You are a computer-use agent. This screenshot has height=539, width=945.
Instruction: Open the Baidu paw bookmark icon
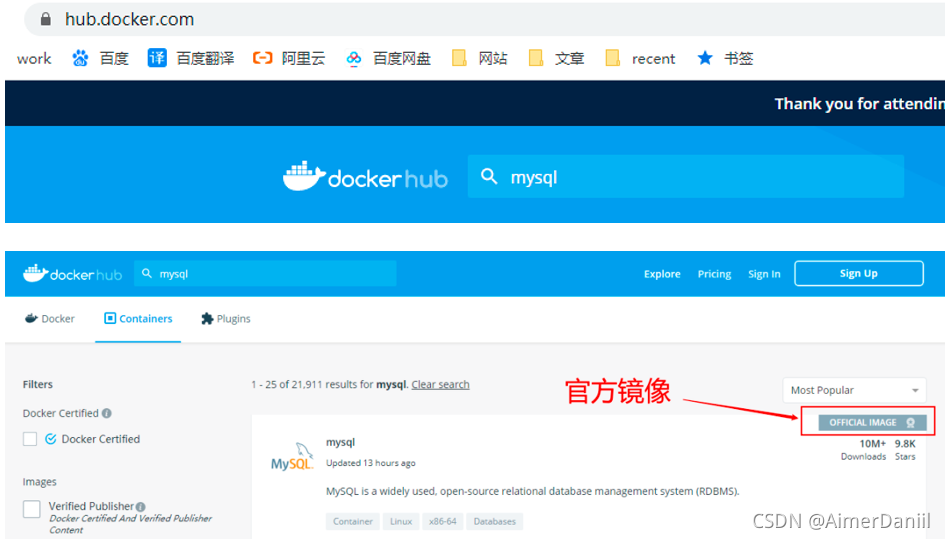point(80,58)
